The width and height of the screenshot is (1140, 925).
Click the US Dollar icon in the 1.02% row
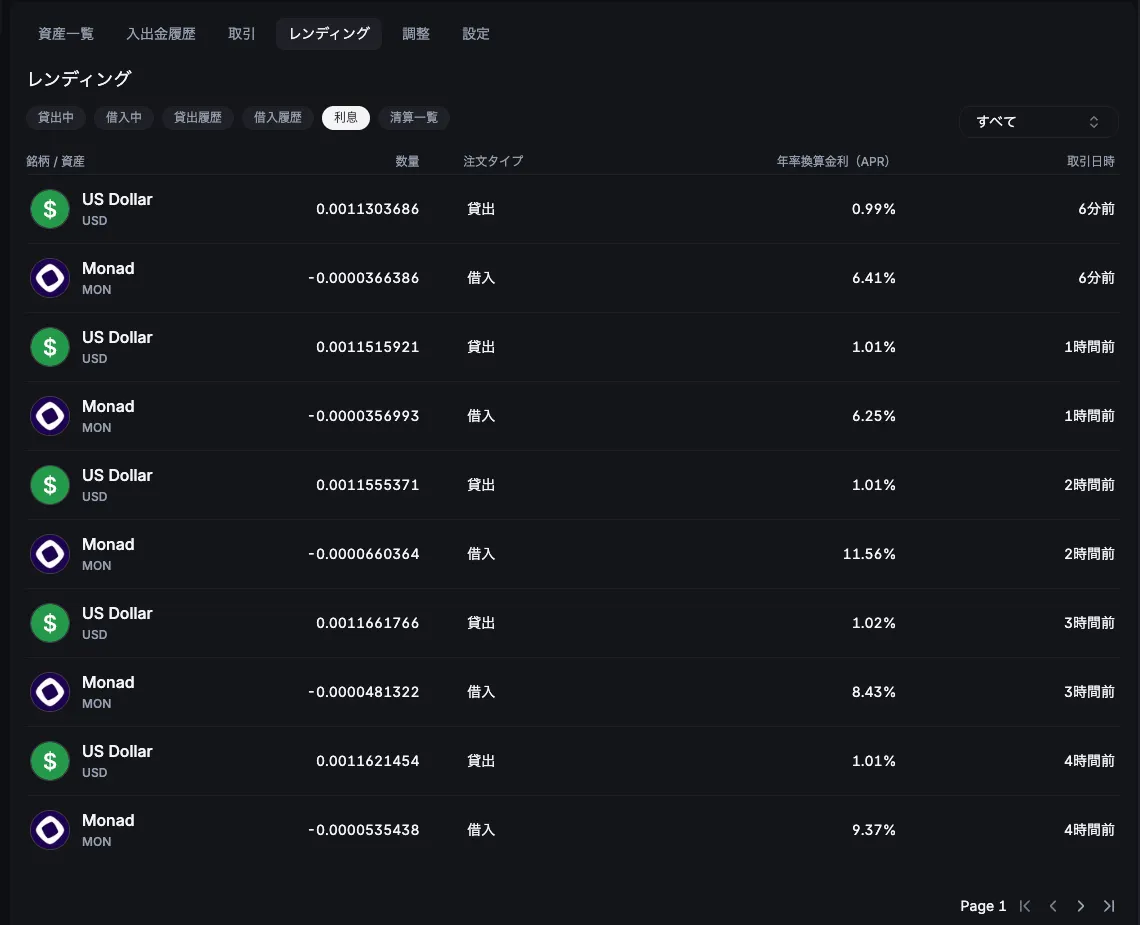(x=50, y=623)
